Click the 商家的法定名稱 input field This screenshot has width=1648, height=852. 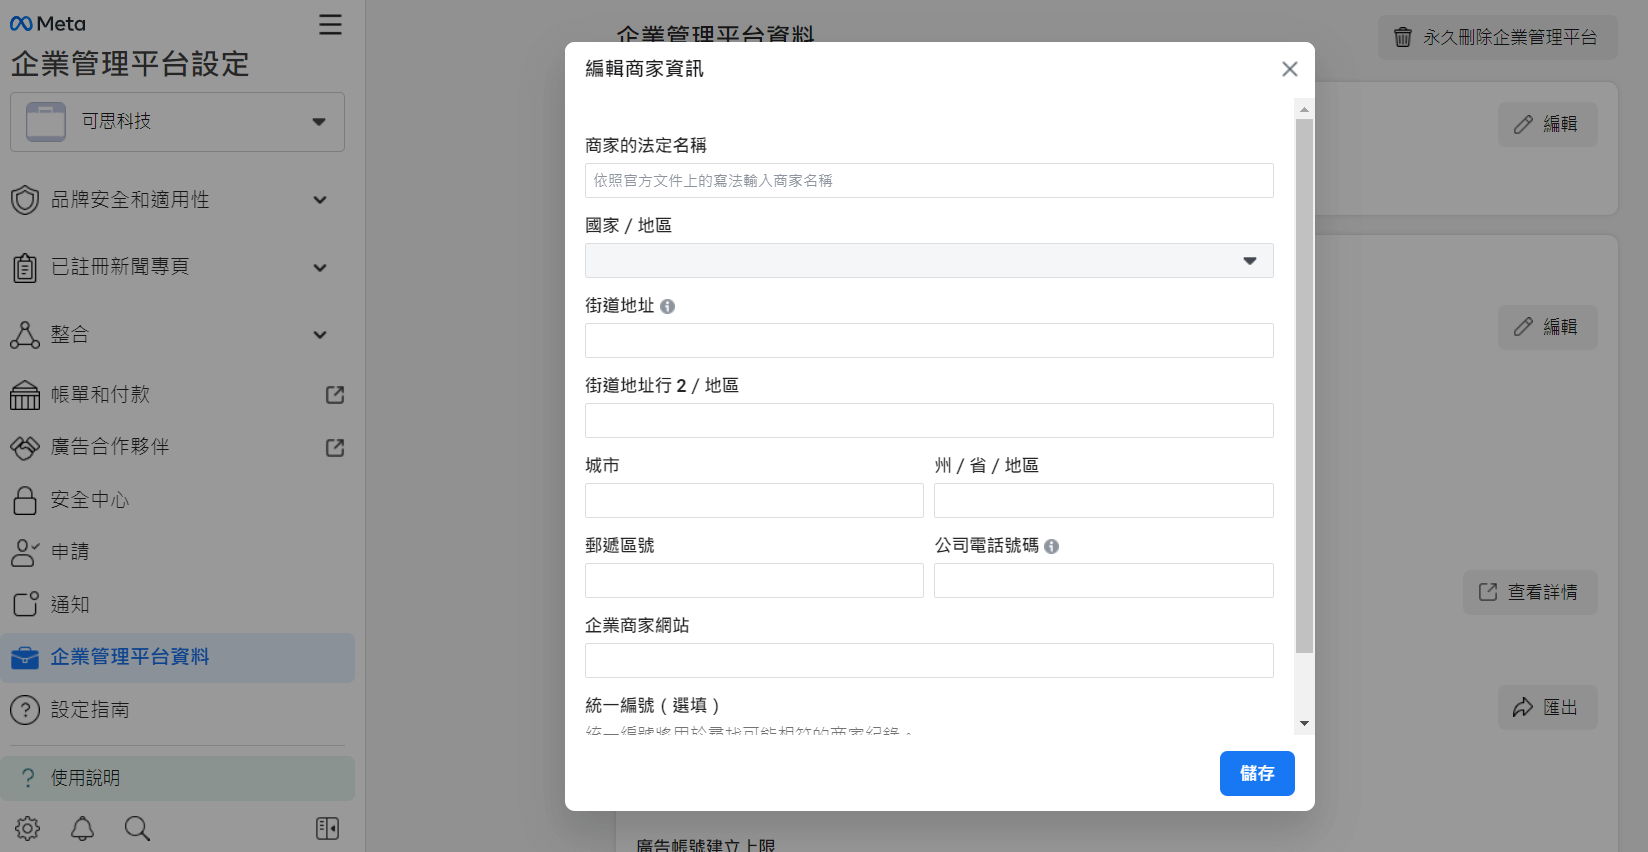(928, 181)
